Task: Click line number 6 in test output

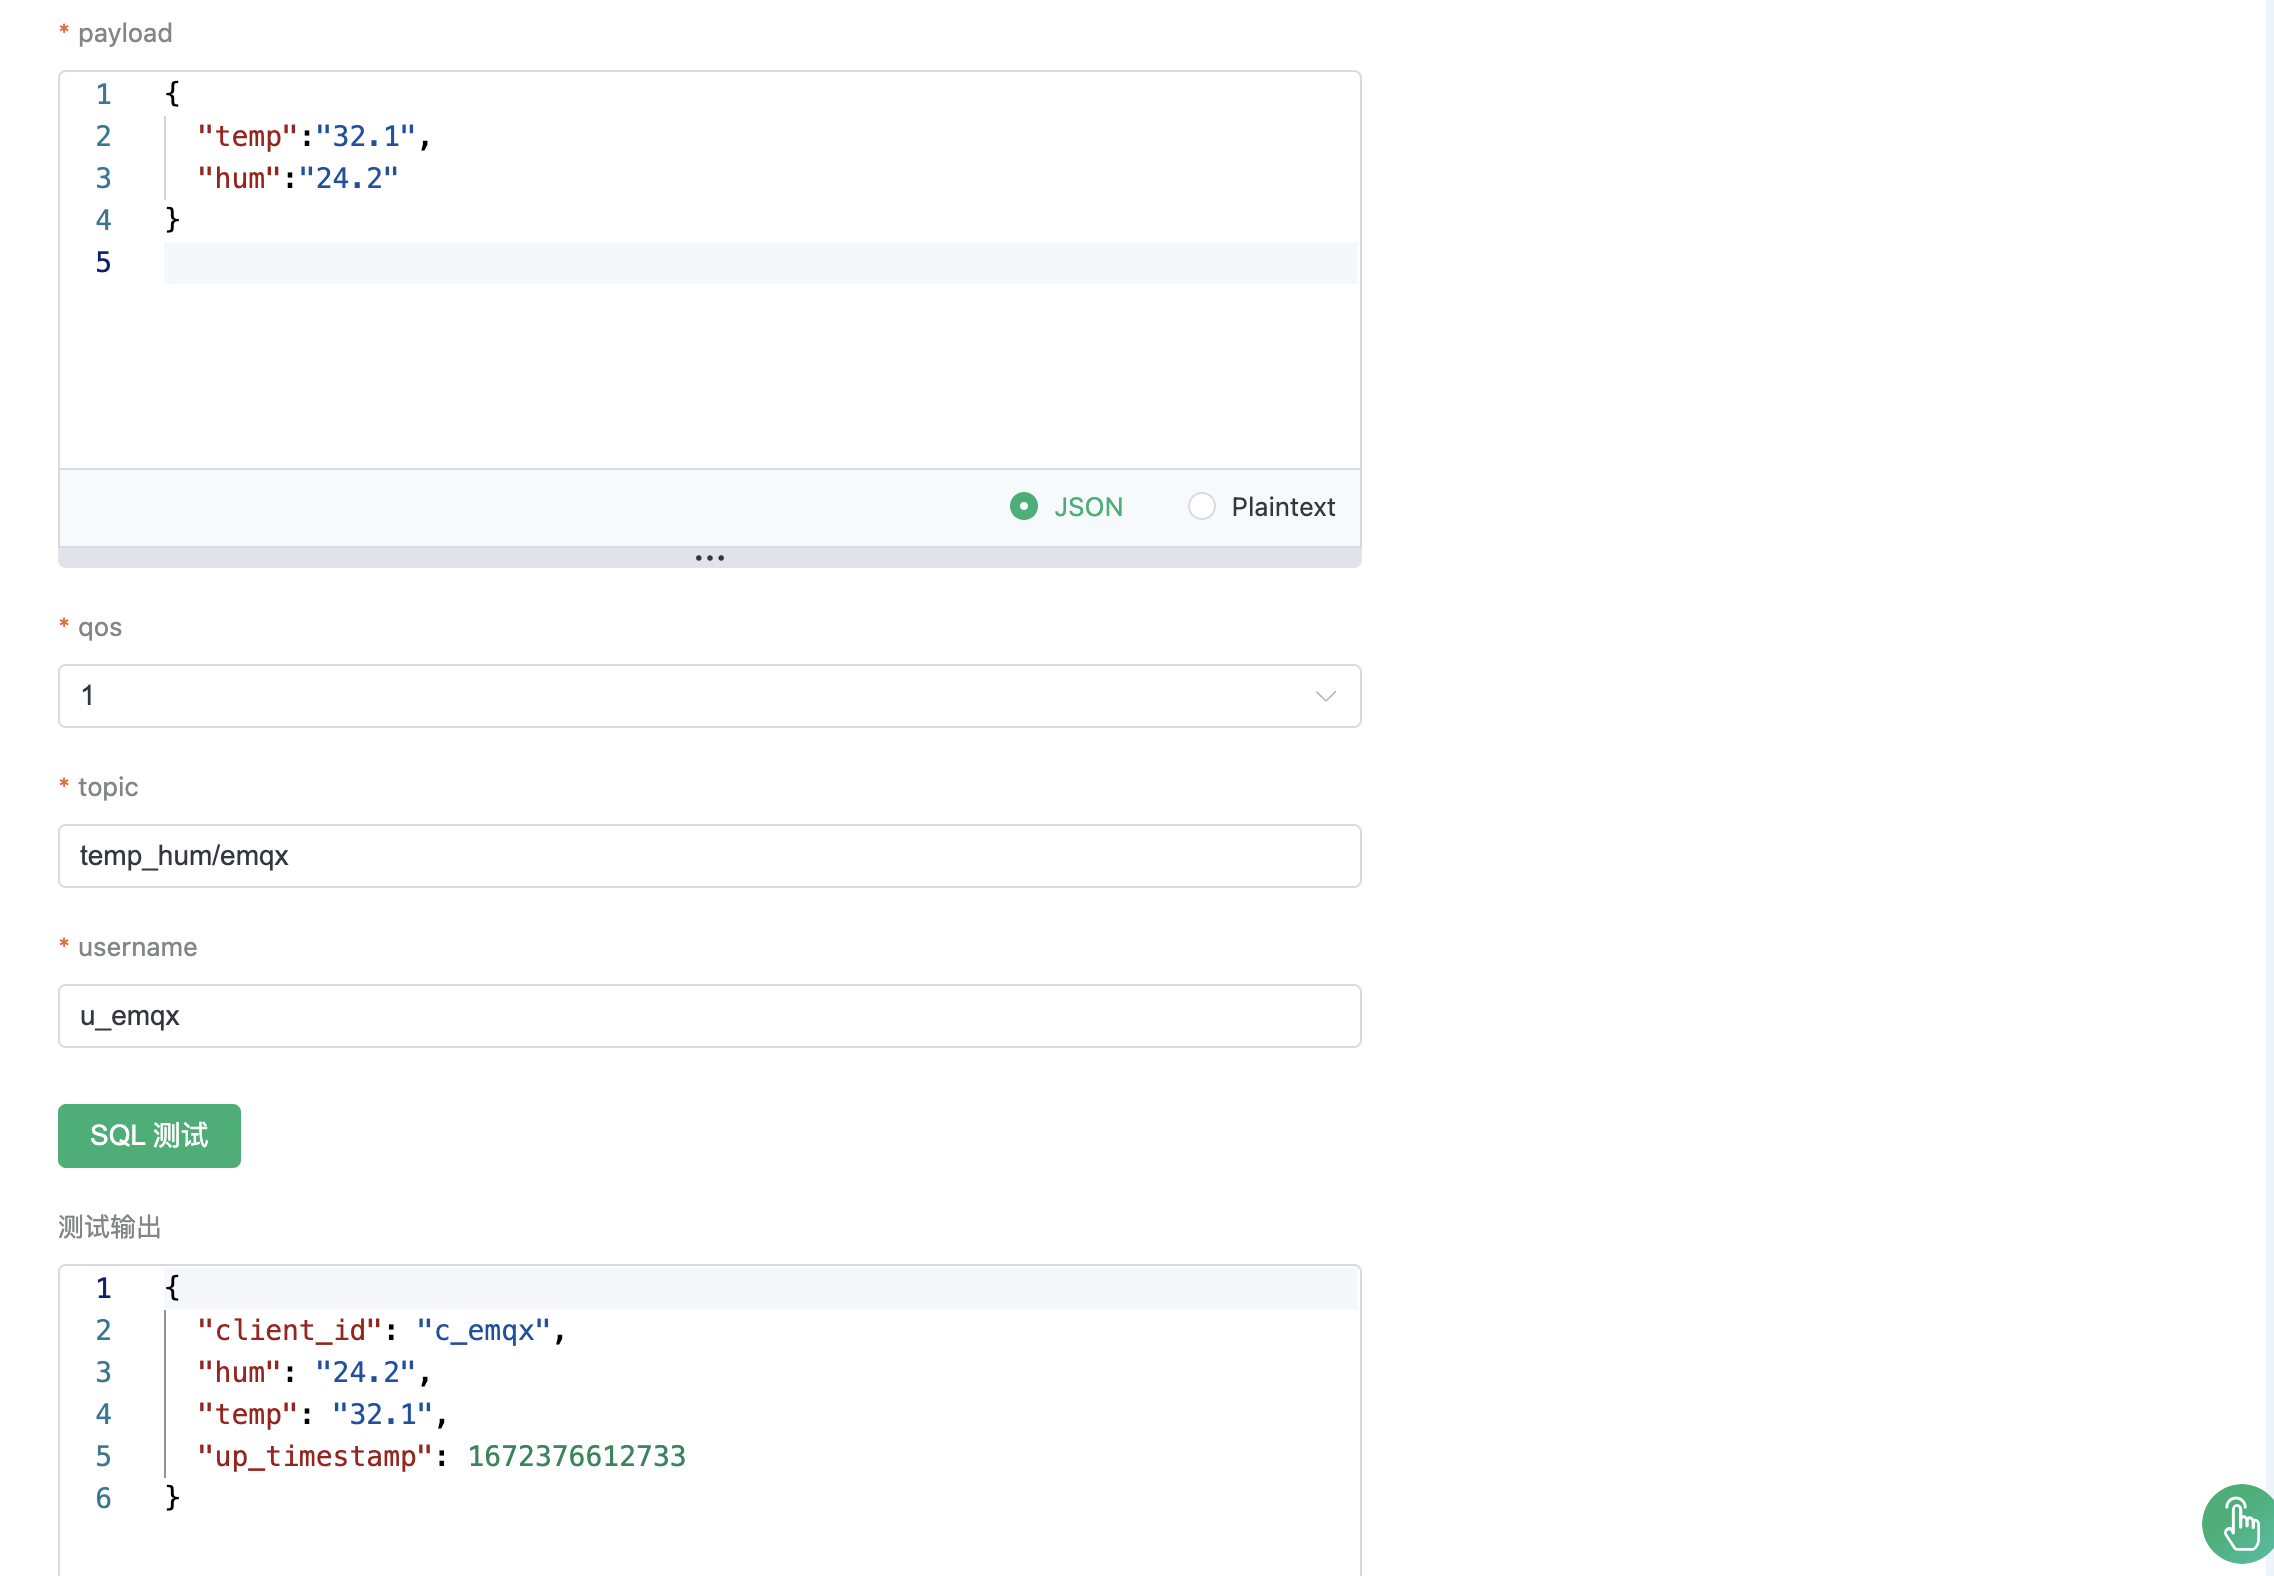Action: tap(103, 1498)
